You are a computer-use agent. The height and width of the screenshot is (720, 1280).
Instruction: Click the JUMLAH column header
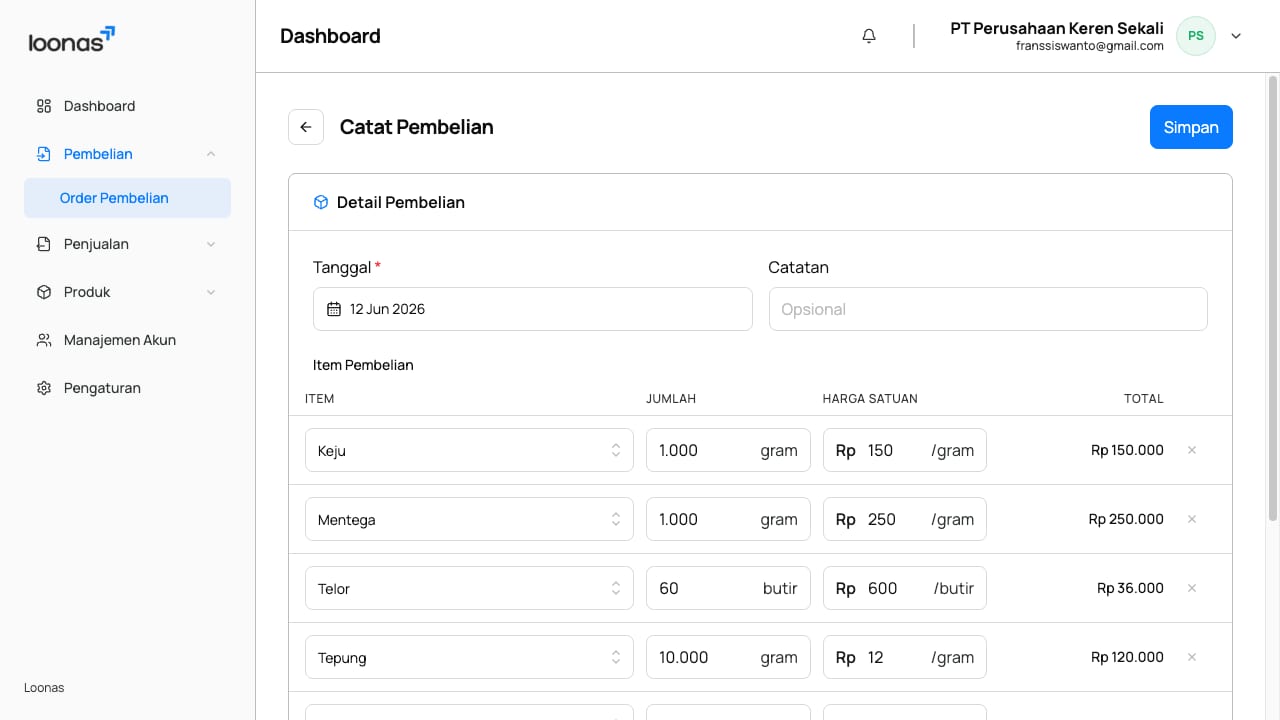[x=671, y=398]
